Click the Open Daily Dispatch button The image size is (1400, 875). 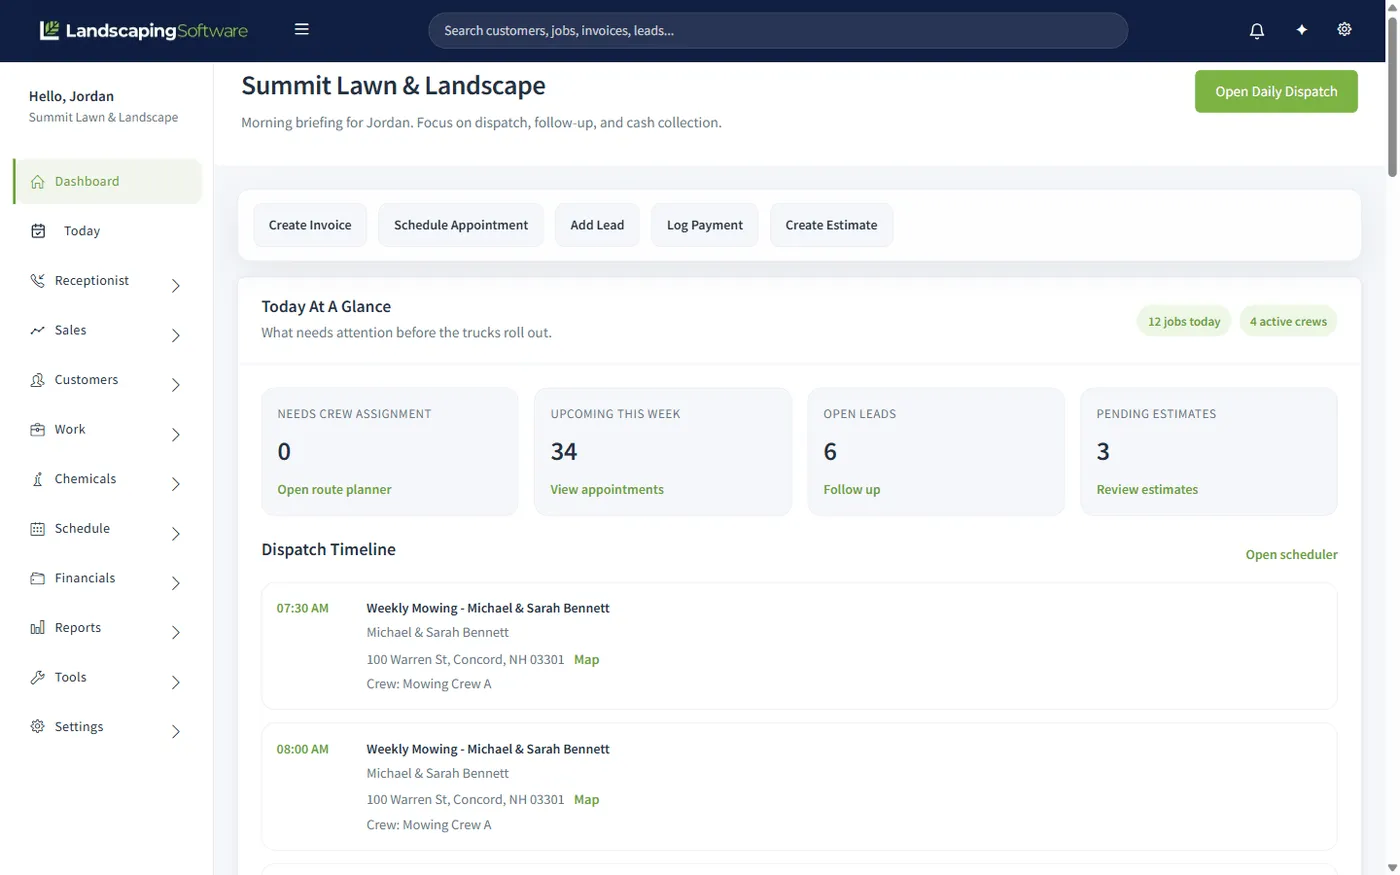coord(1276,91)
